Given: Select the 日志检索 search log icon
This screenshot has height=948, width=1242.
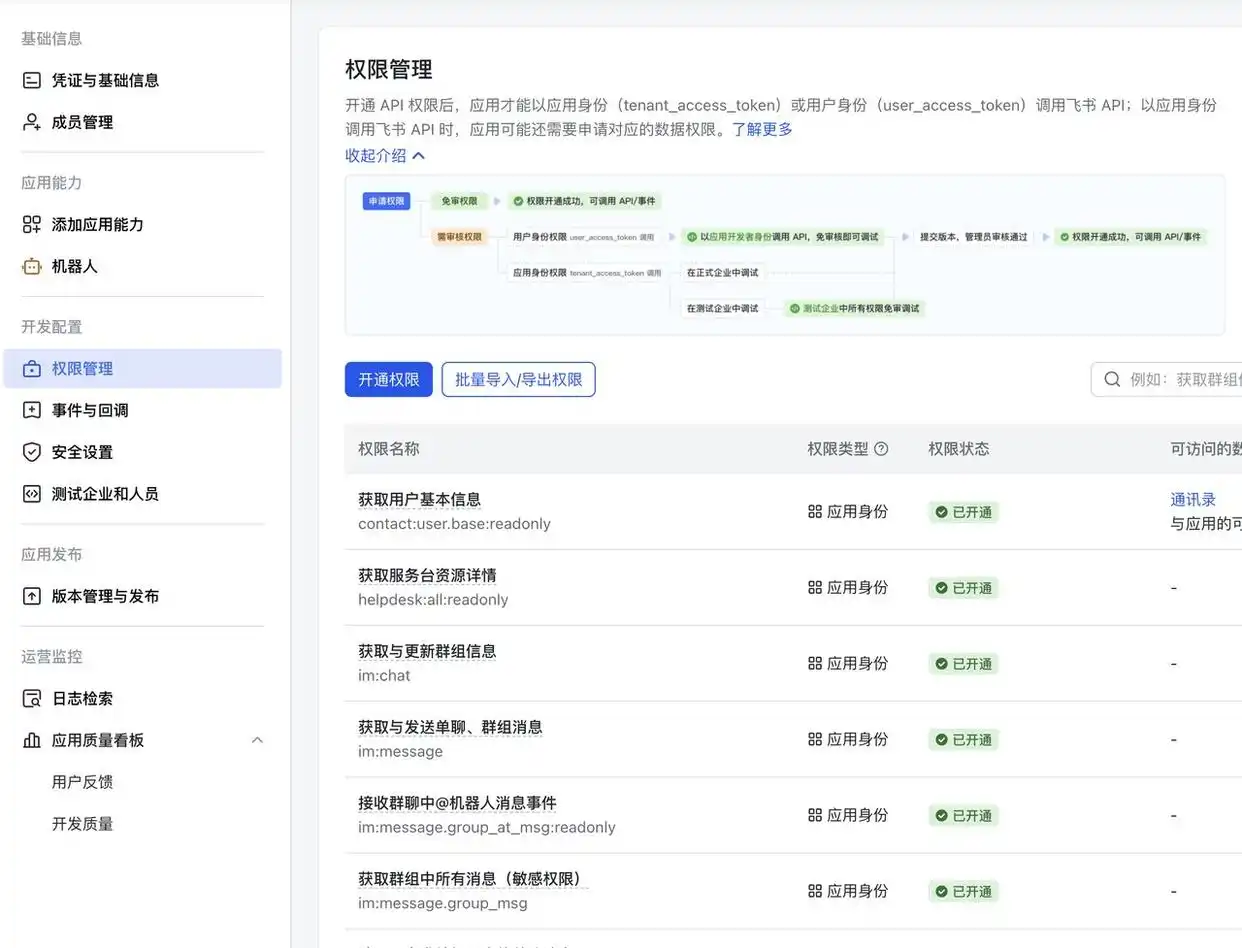Looking at the screenshot, I should (31, 698).
